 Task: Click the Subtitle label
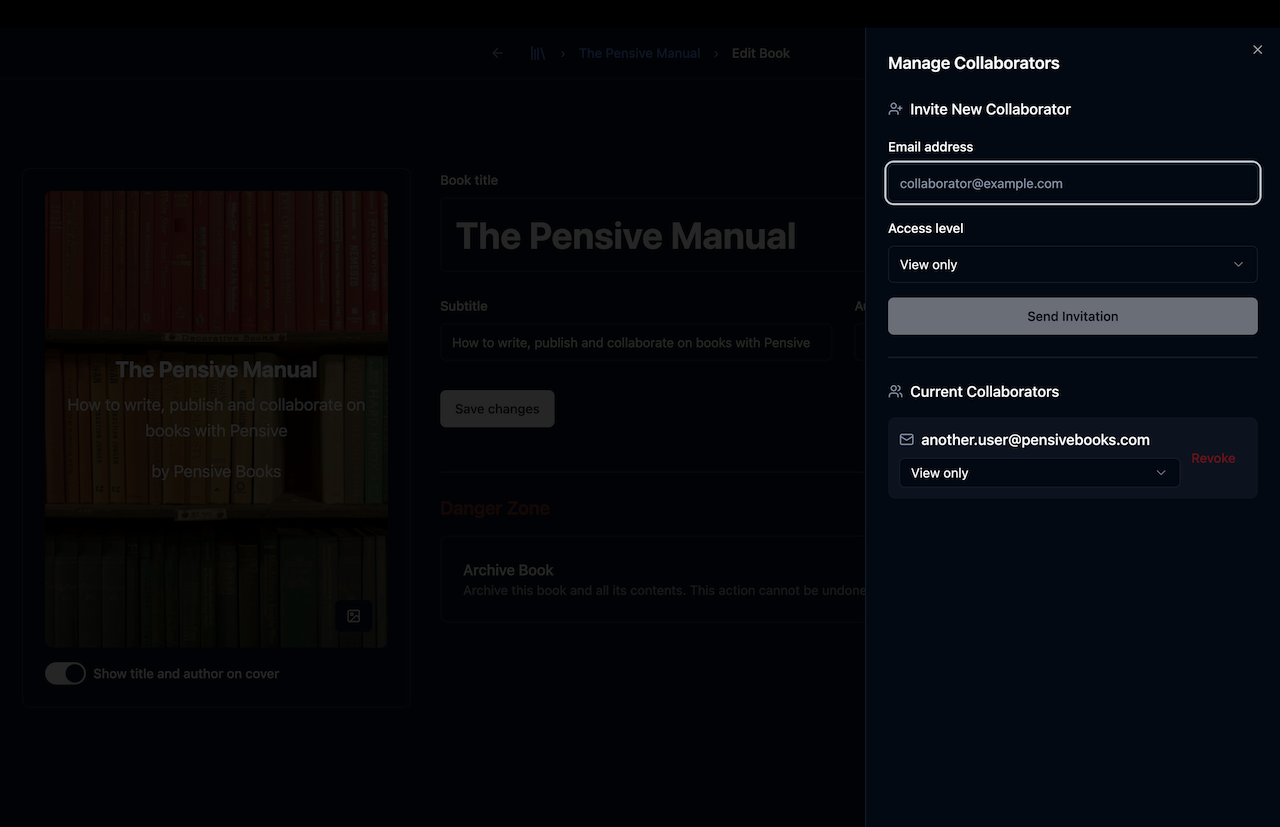[x=464, y=306]
